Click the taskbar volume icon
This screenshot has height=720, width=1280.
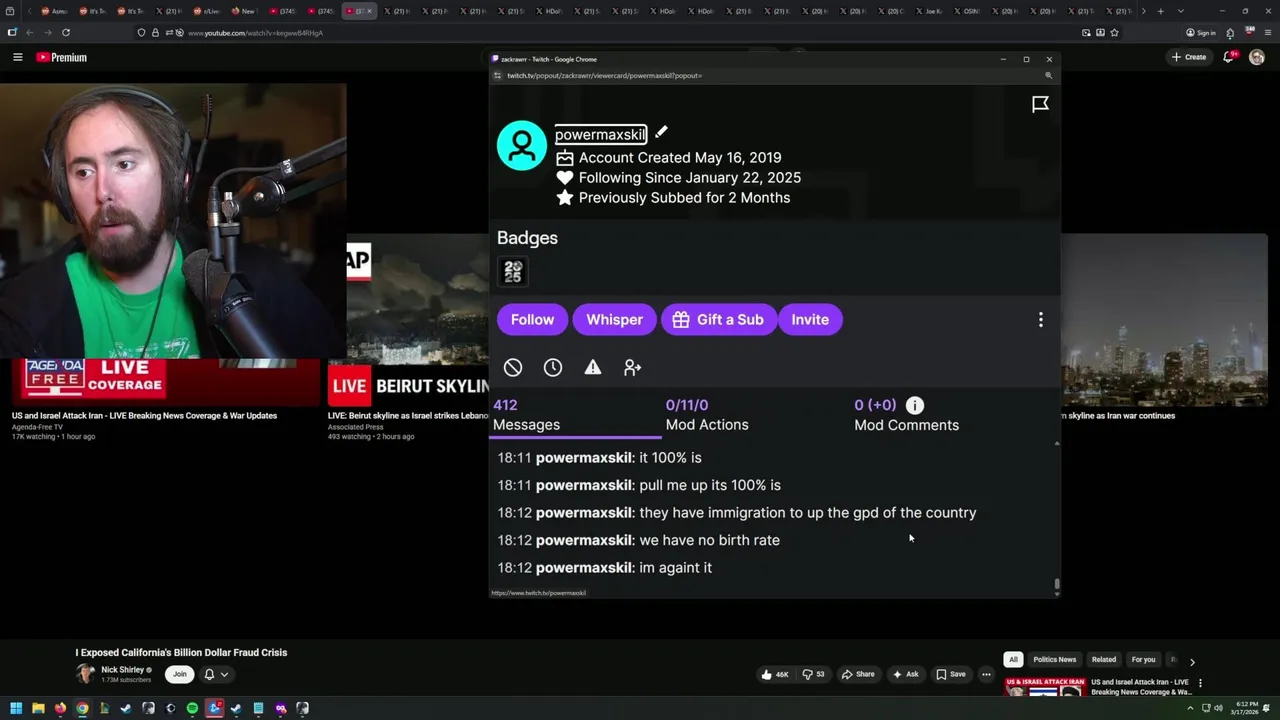click(x=1218, y=708)
